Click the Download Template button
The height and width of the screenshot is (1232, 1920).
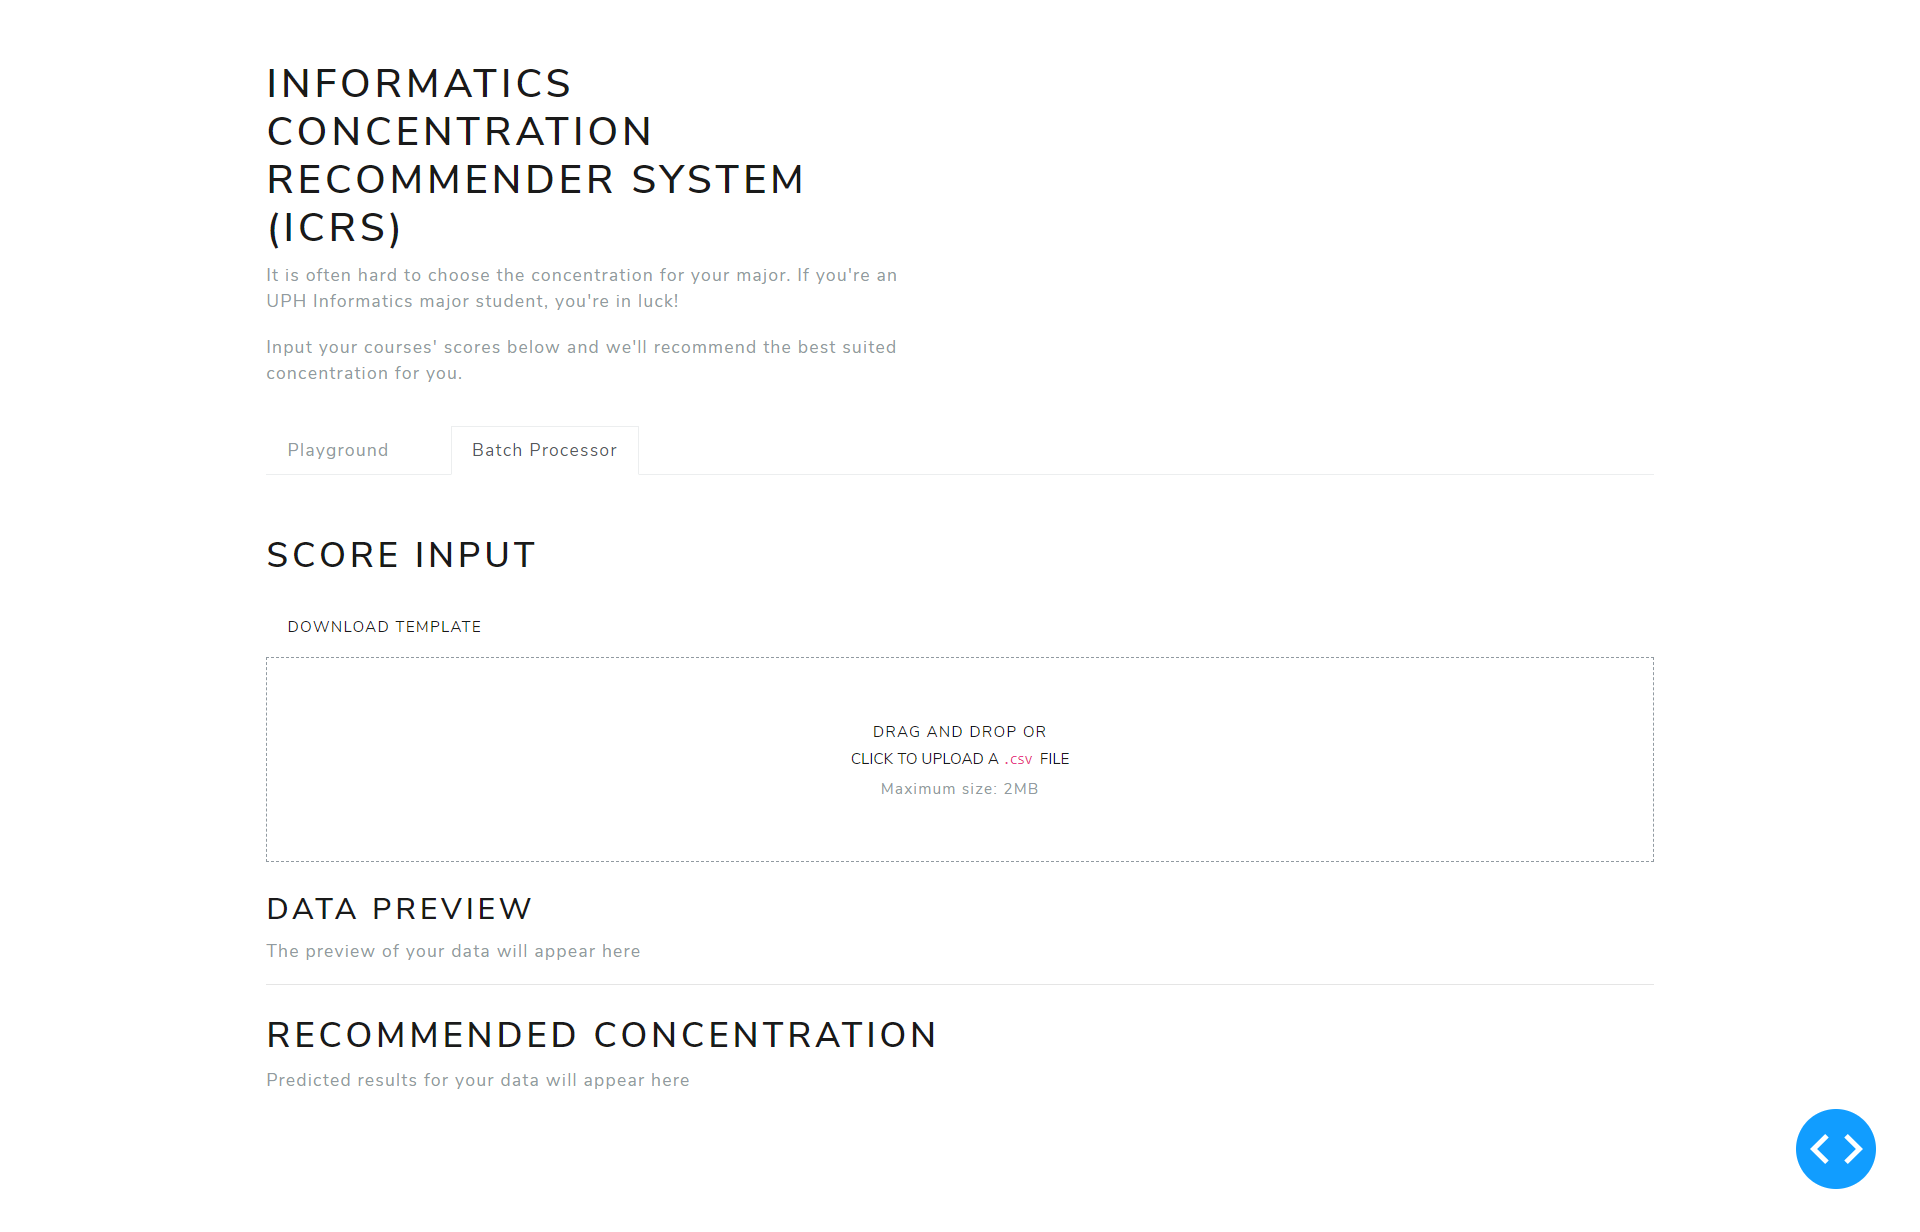(384, 627)
